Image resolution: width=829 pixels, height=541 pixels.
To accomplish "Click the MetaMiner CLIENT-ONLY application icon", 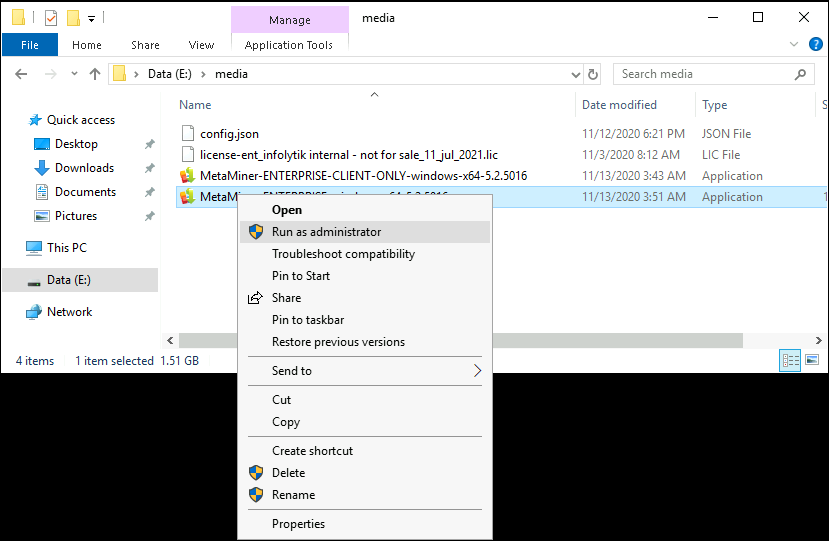I will tap(188, 176).
